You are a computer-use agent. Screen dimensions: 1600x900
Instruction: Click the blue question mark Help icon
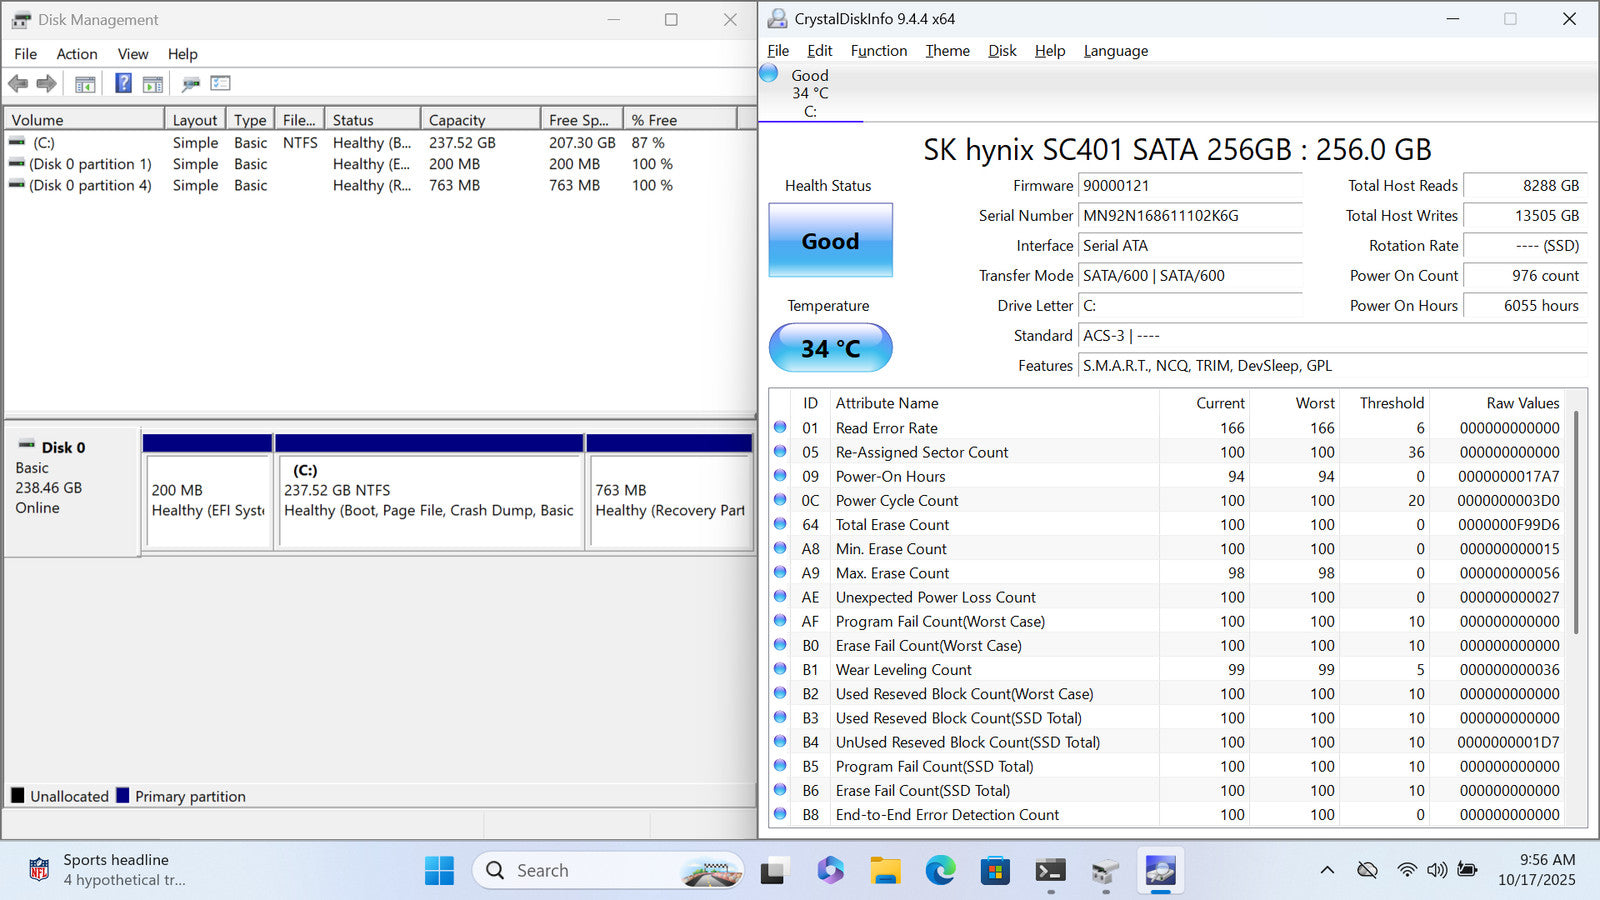click(x=123, y=84)
